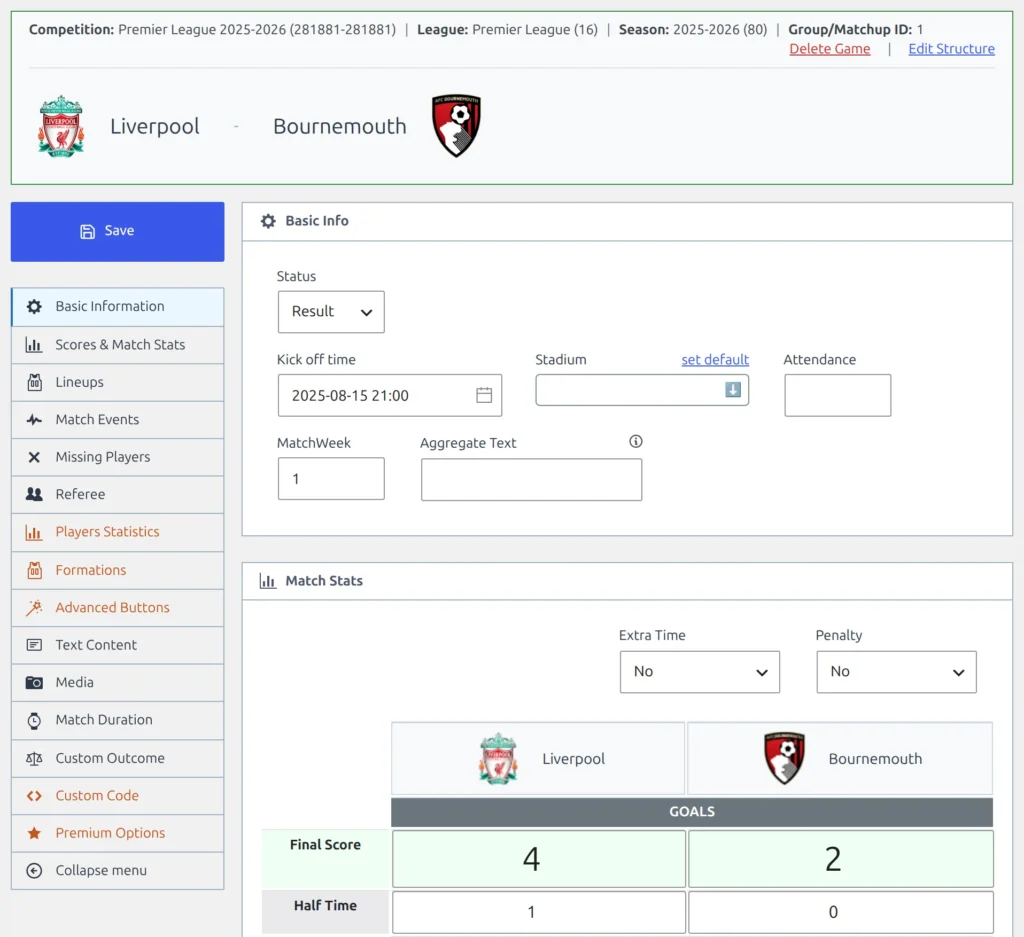The width and height of the screenshot is (1024, 937).
Task: Click Liverpool half time field showing 1
Action: point(539,912)
